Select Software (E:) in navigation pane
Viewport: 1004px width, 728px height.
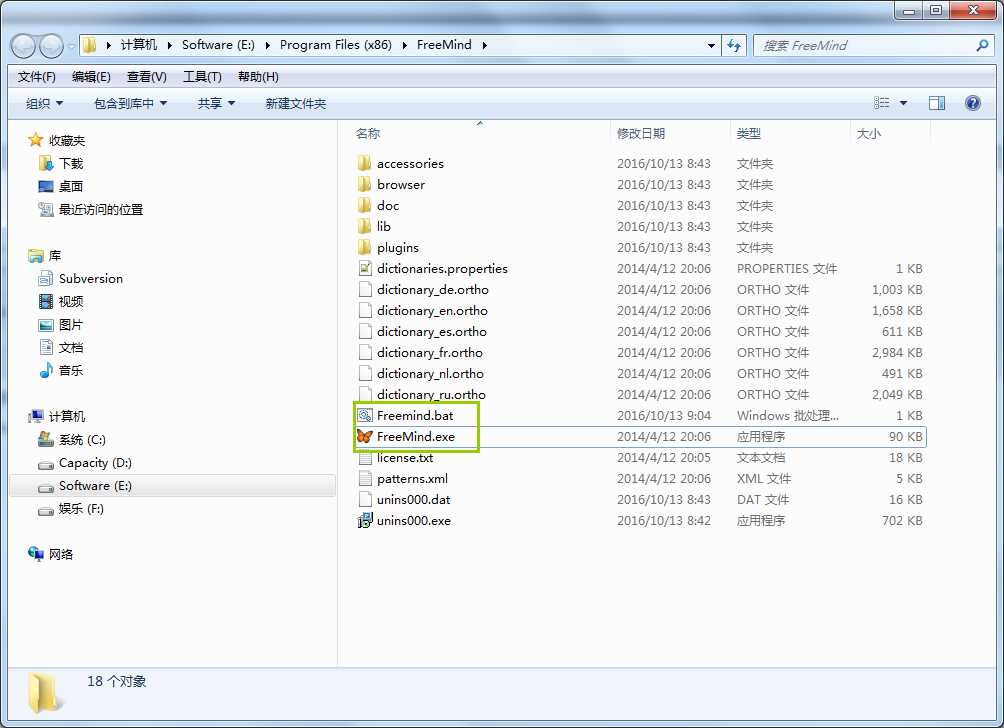coord(172,486)
